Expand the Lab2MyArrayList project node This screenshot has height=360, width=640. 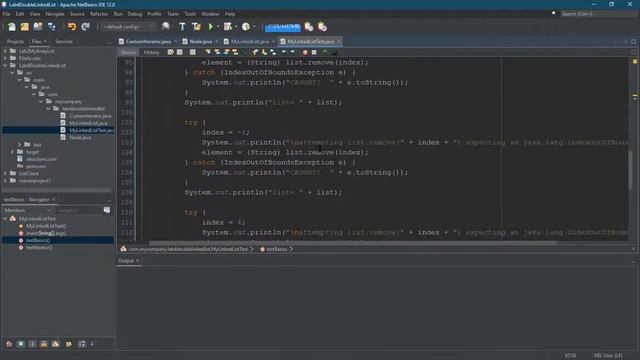point(5,51)
